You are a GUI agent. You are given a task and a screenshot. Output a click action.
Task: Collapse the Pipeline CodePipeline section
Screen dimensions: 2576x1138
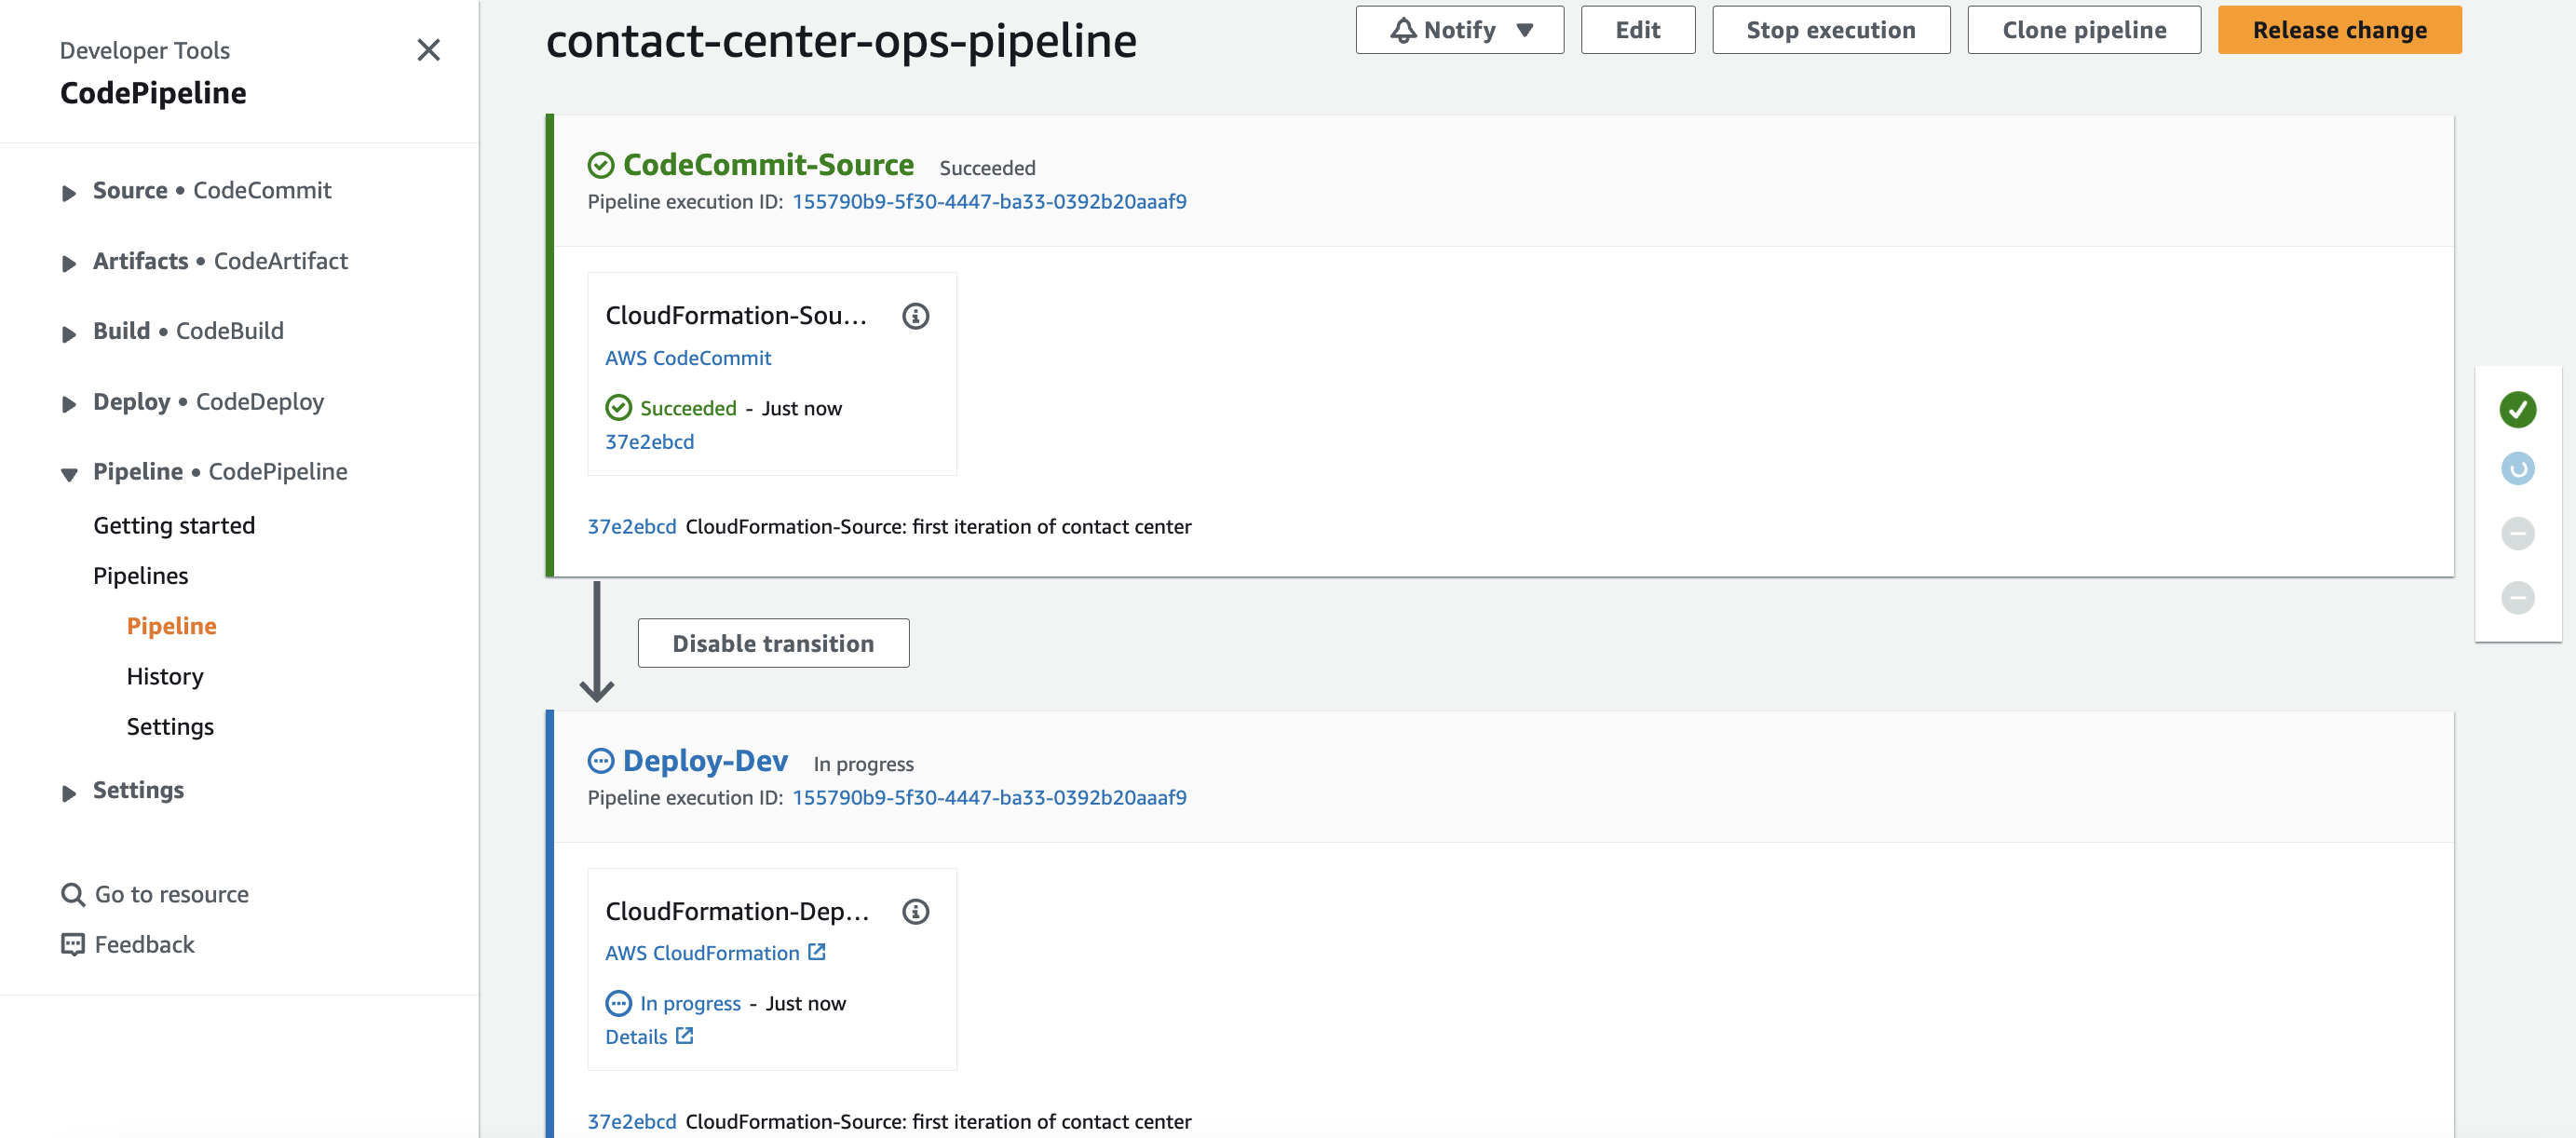pos(205,472)
